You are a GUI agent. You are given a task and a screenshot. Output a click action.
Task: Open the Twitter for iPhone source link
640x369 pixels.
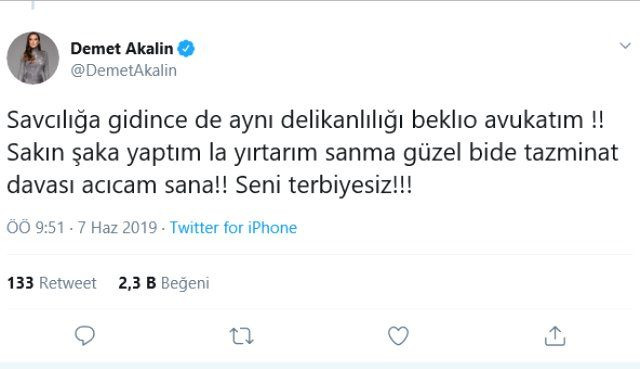coord(233,227)
